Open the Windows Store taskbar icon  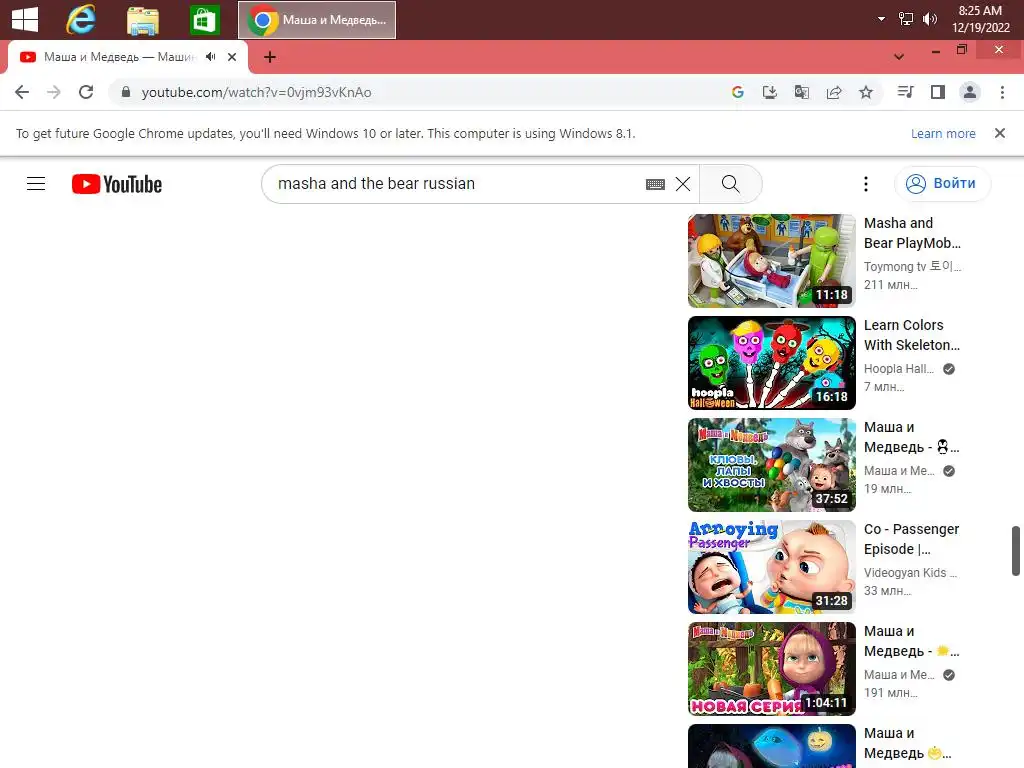click(x=204, y=20)
